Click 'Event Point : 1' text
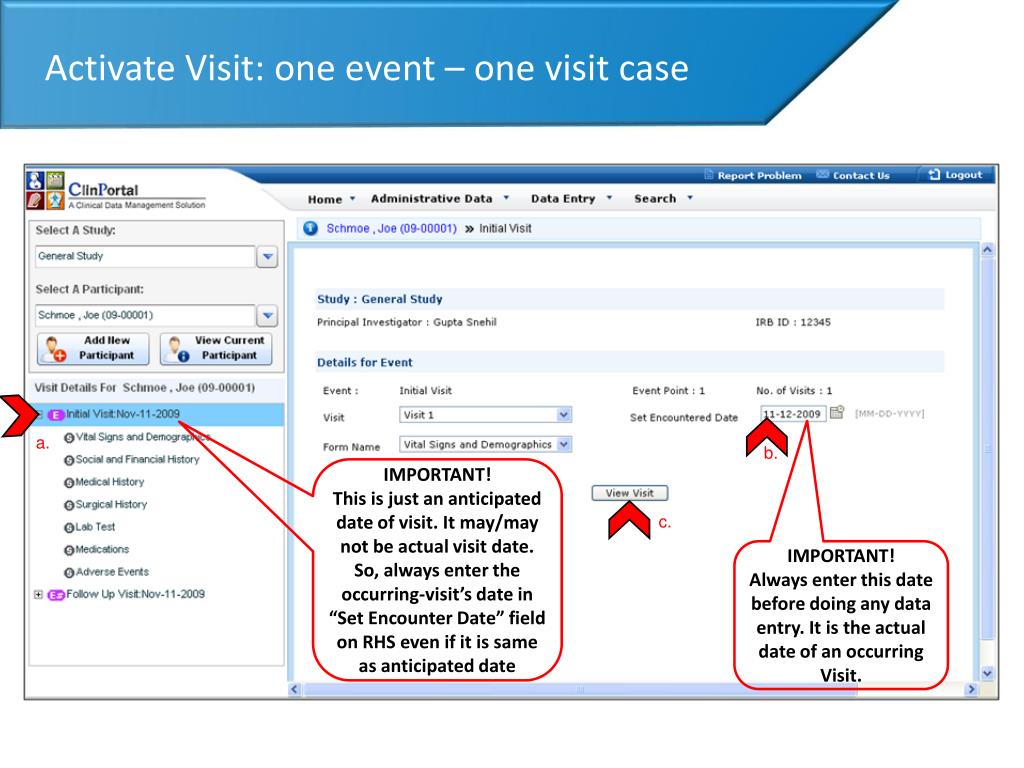Image resolution: width=1024 pixels, height=768 pixels. 668,391
